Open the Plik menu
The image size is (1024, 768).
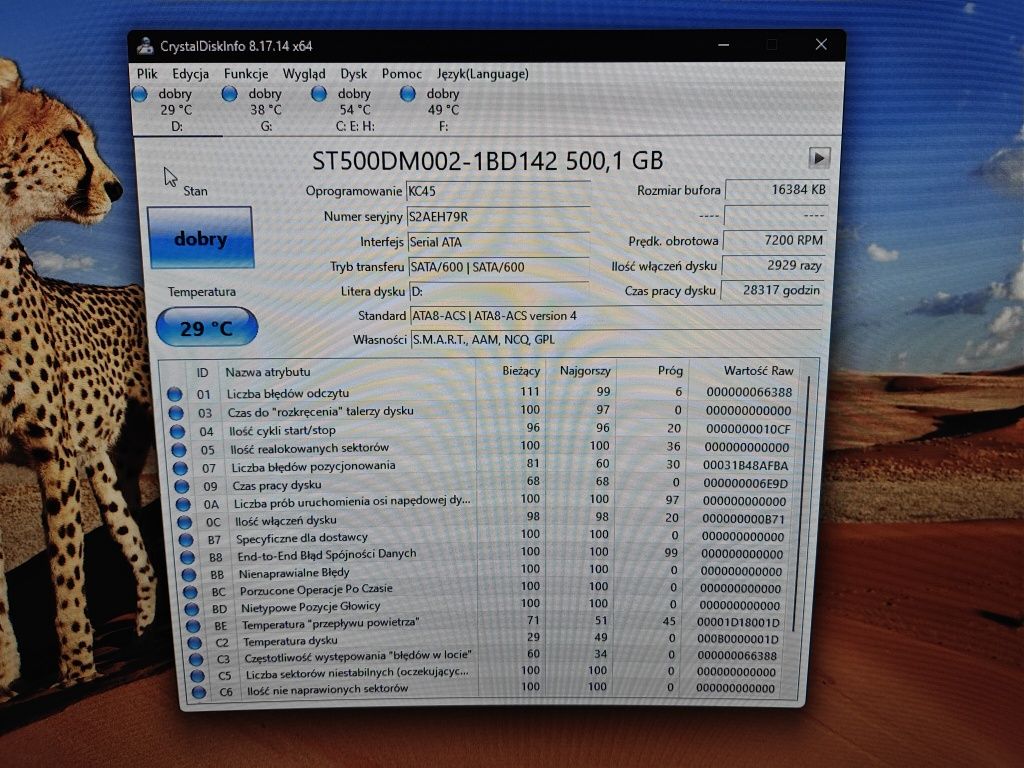pyautogui.click(x=147, y=74)
